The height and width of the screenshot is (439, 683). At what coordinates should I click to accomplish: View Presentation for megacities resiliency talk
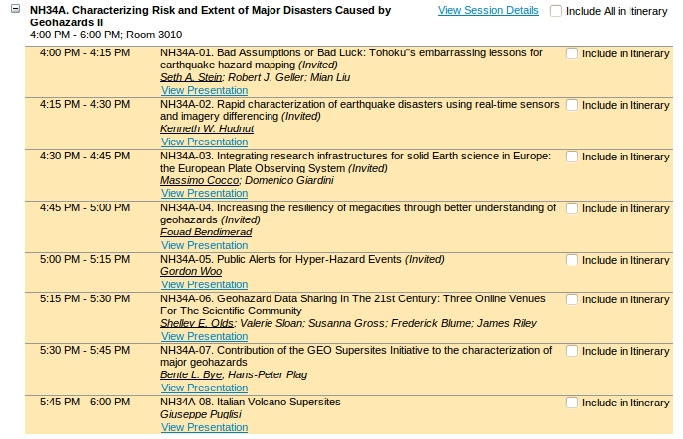(204, 245)
